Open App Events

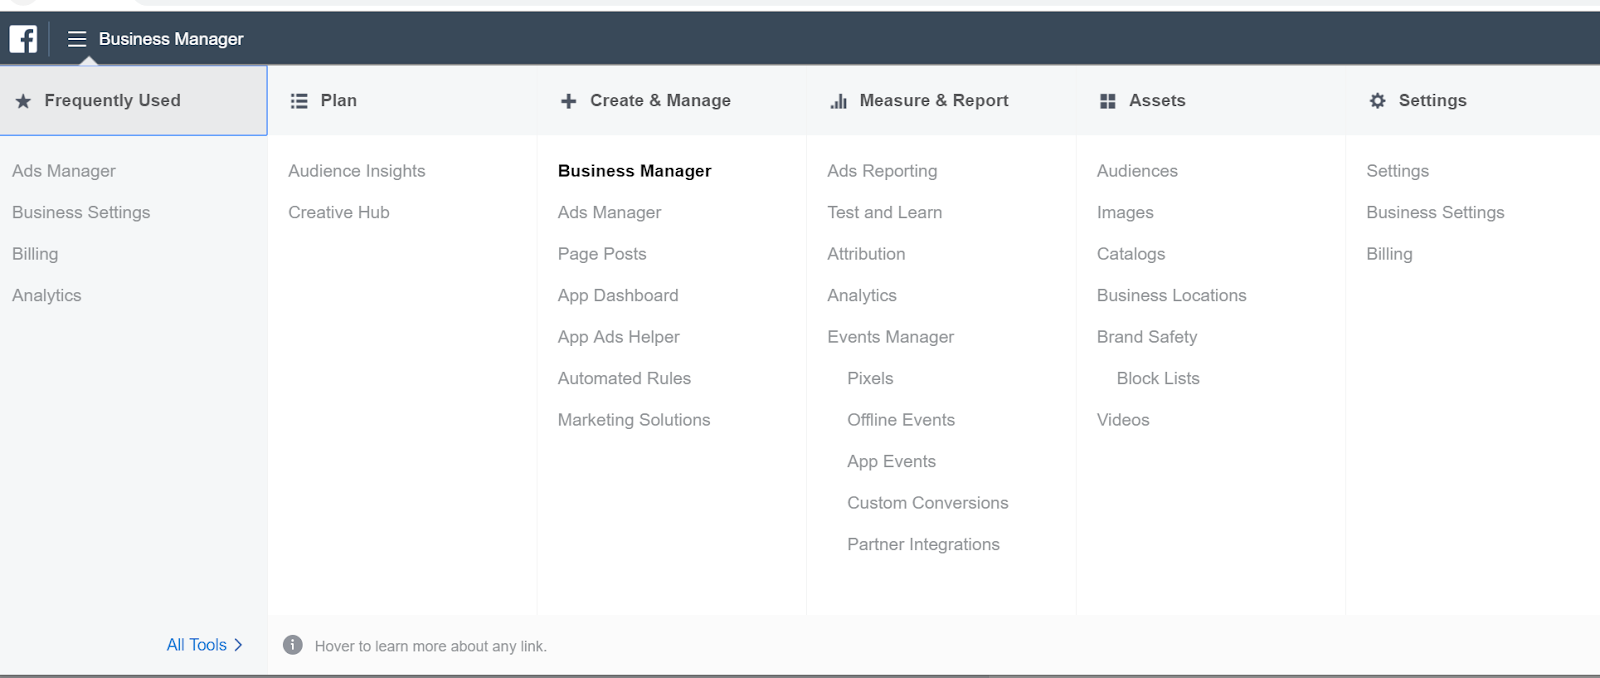[x=892, y=461]
